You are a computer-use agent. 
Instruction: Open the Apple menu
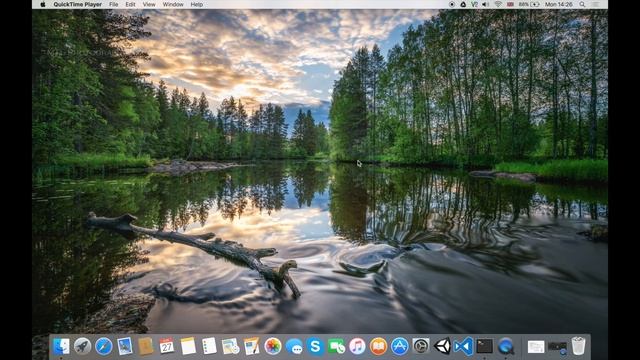(42, 4)
